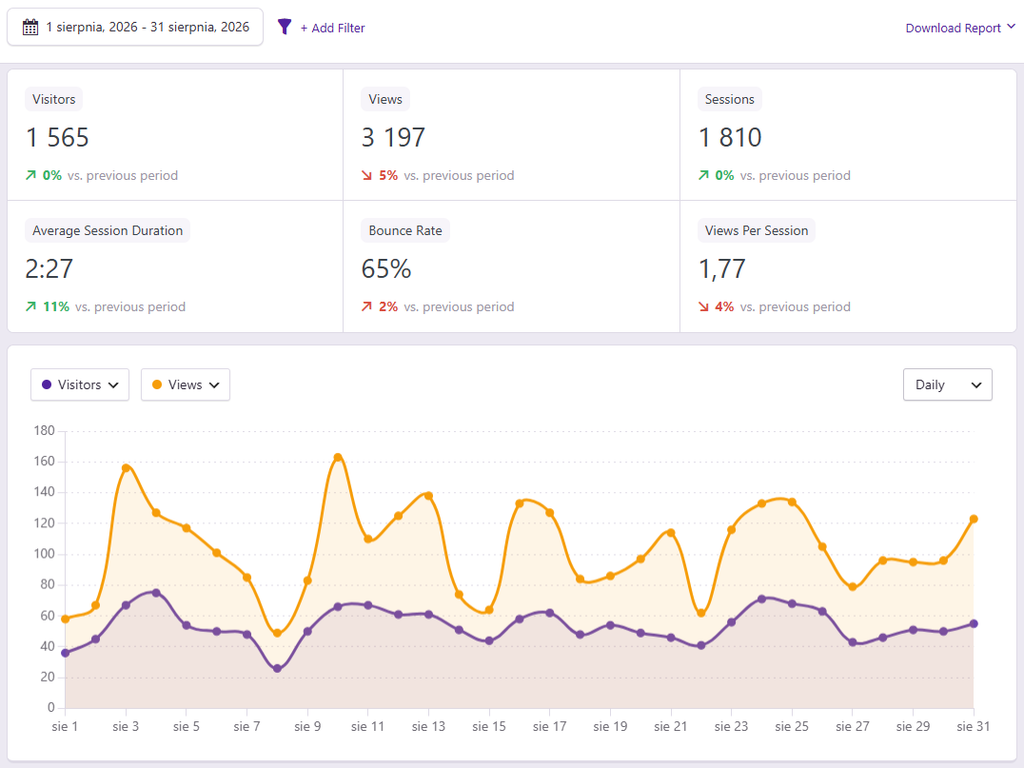
Task: Click the purple funnel filter icon
Action: click(x=284, y=27)
